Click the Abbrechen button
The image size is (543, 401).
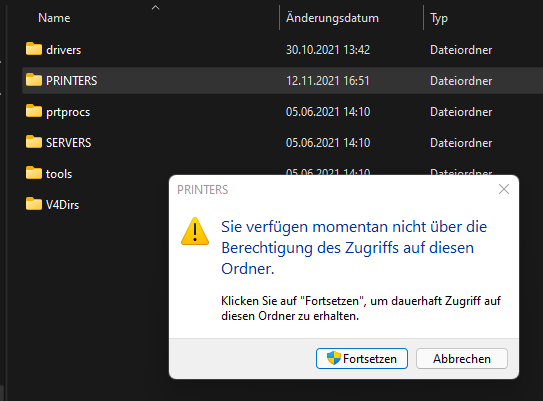[x=462, y=358]
